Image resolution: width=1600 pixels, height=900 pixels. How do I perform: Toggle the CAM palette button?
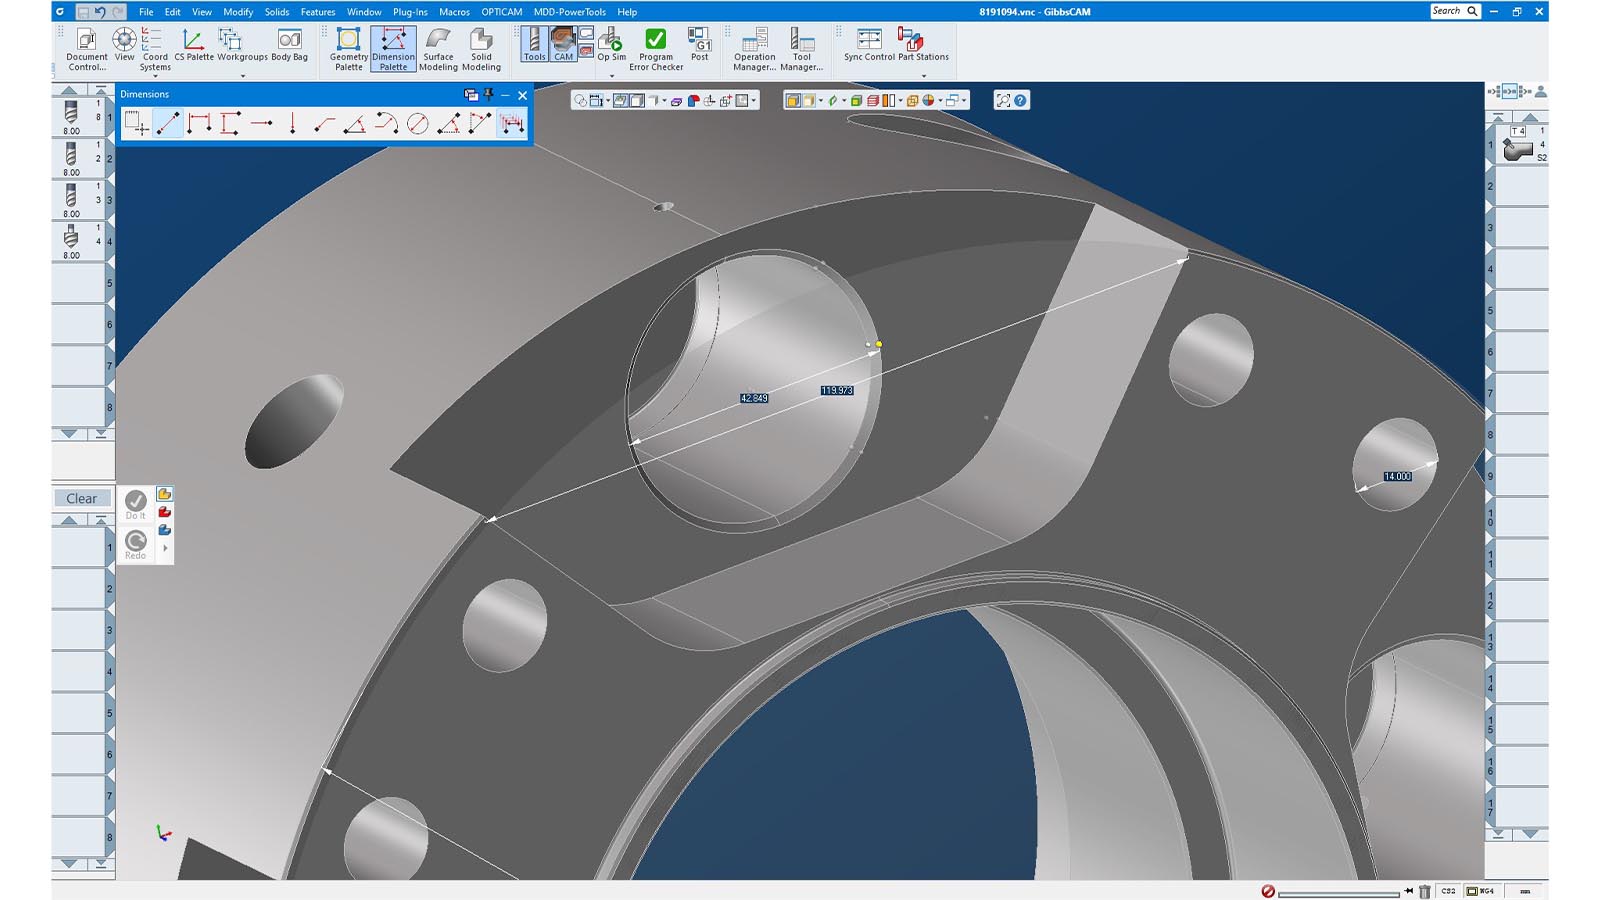(x=563, y=45)
